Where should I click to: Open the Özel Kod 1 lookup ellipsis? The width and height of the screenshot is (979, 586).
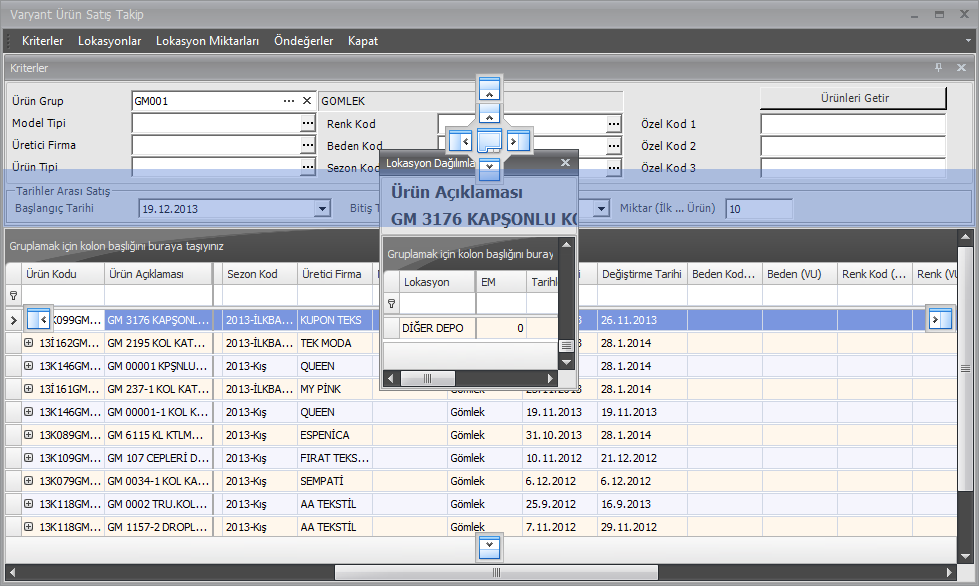(x=613, y=124)
